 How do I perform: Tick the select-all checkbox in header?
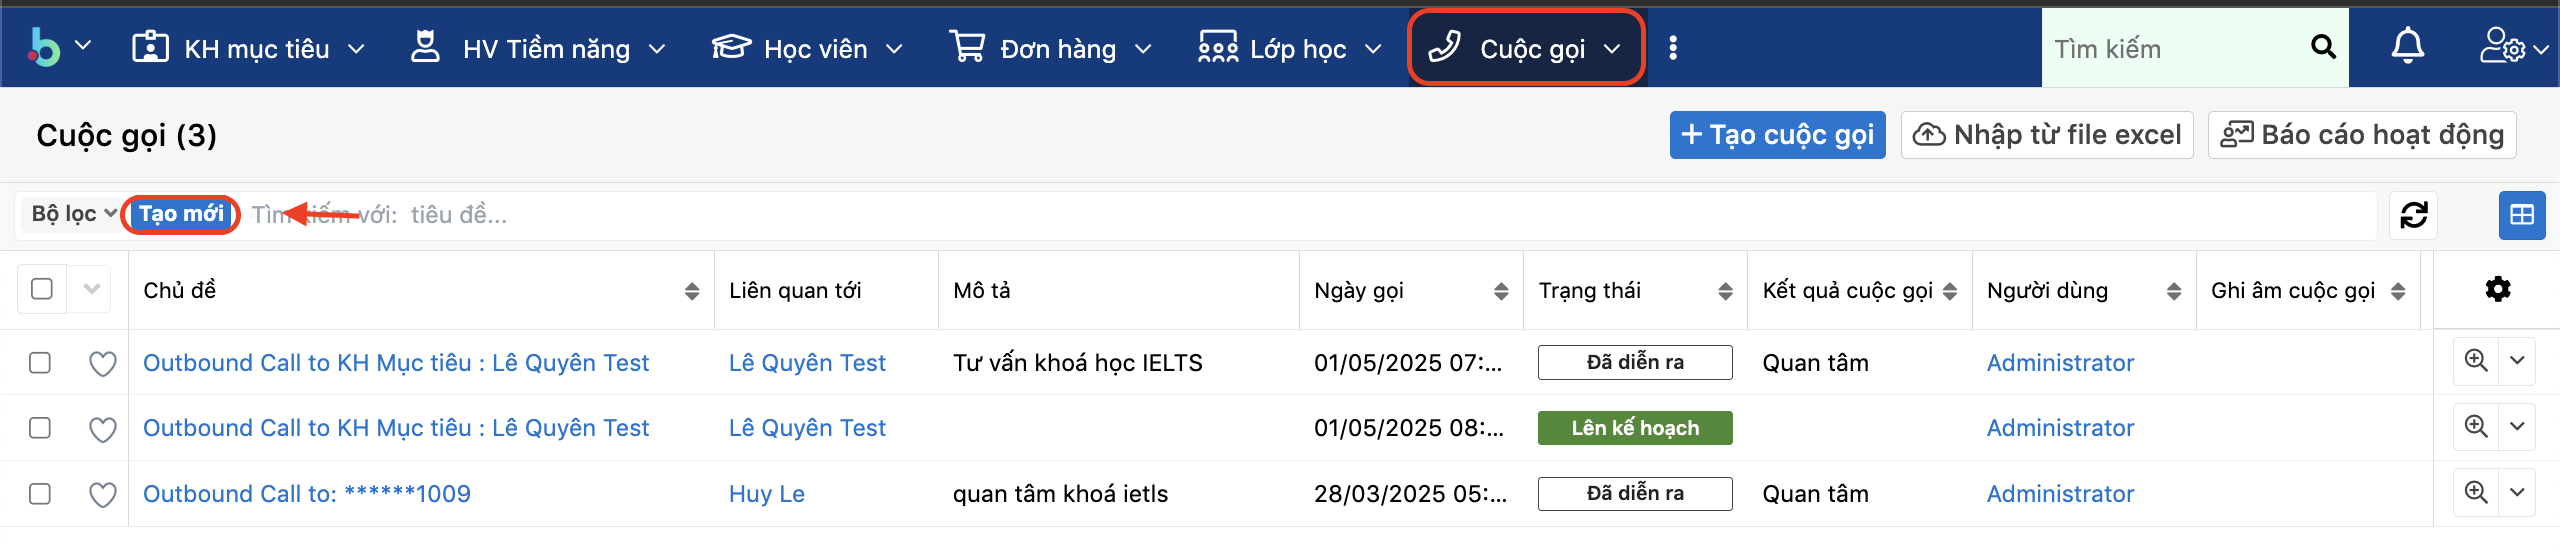pos(42,289)
